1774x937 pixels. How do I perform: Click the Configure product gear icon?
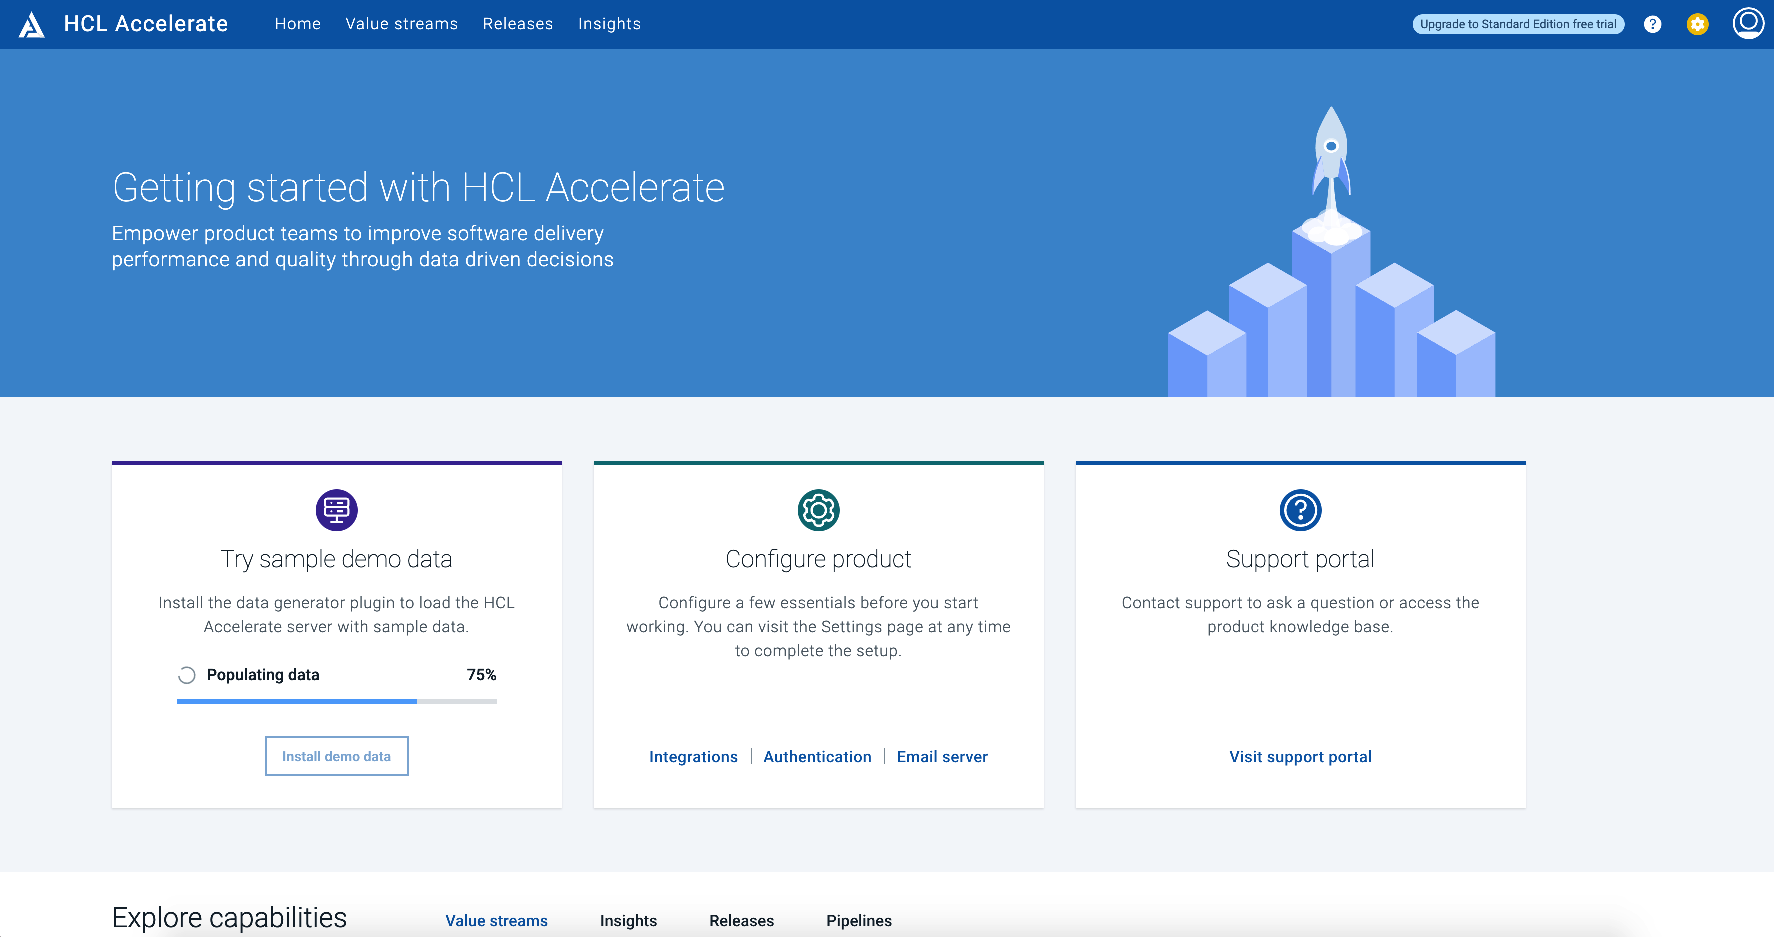point(819,510)
